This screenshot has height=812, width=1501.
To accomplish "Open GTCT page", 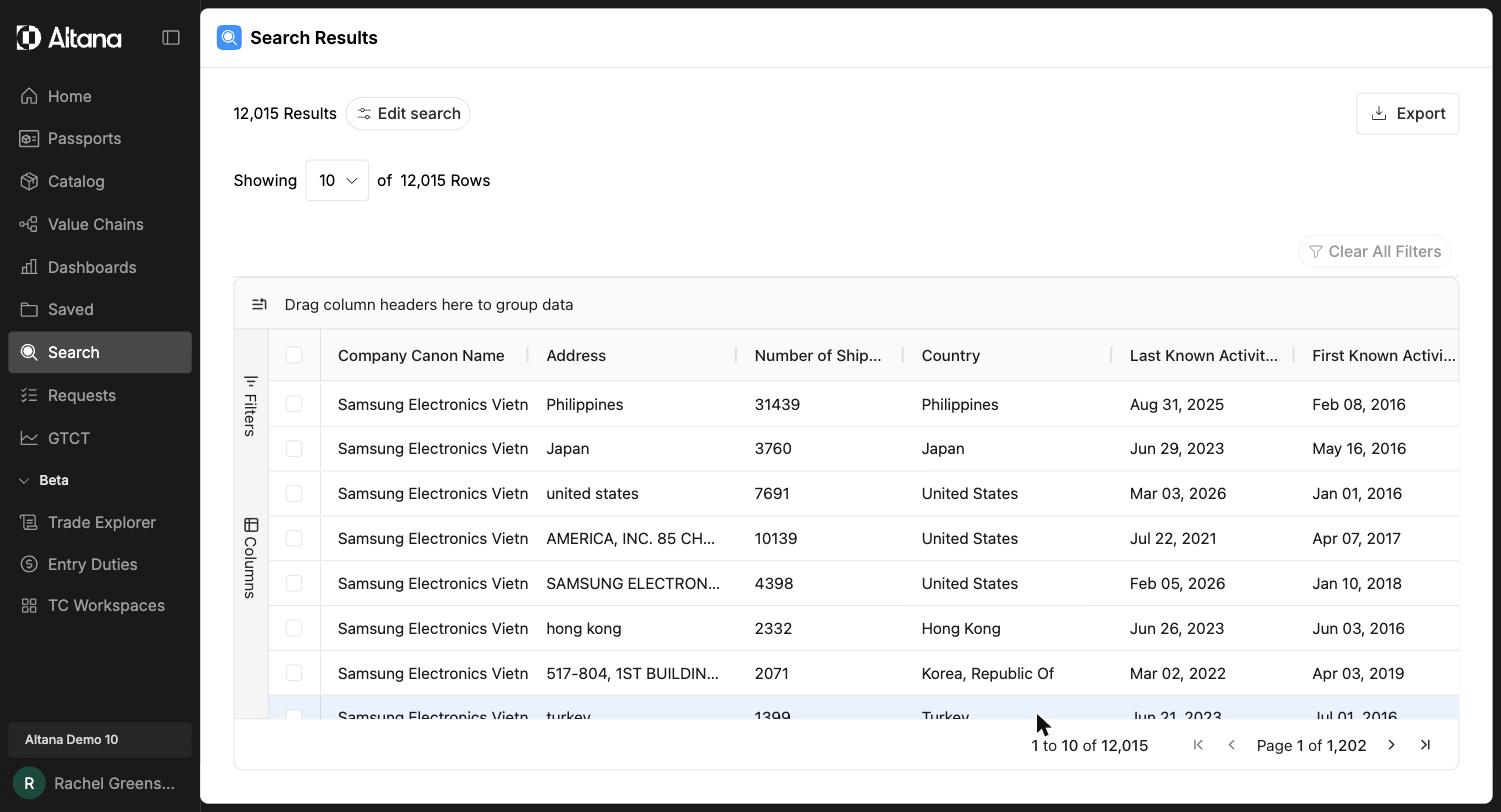I will point(100,438).
